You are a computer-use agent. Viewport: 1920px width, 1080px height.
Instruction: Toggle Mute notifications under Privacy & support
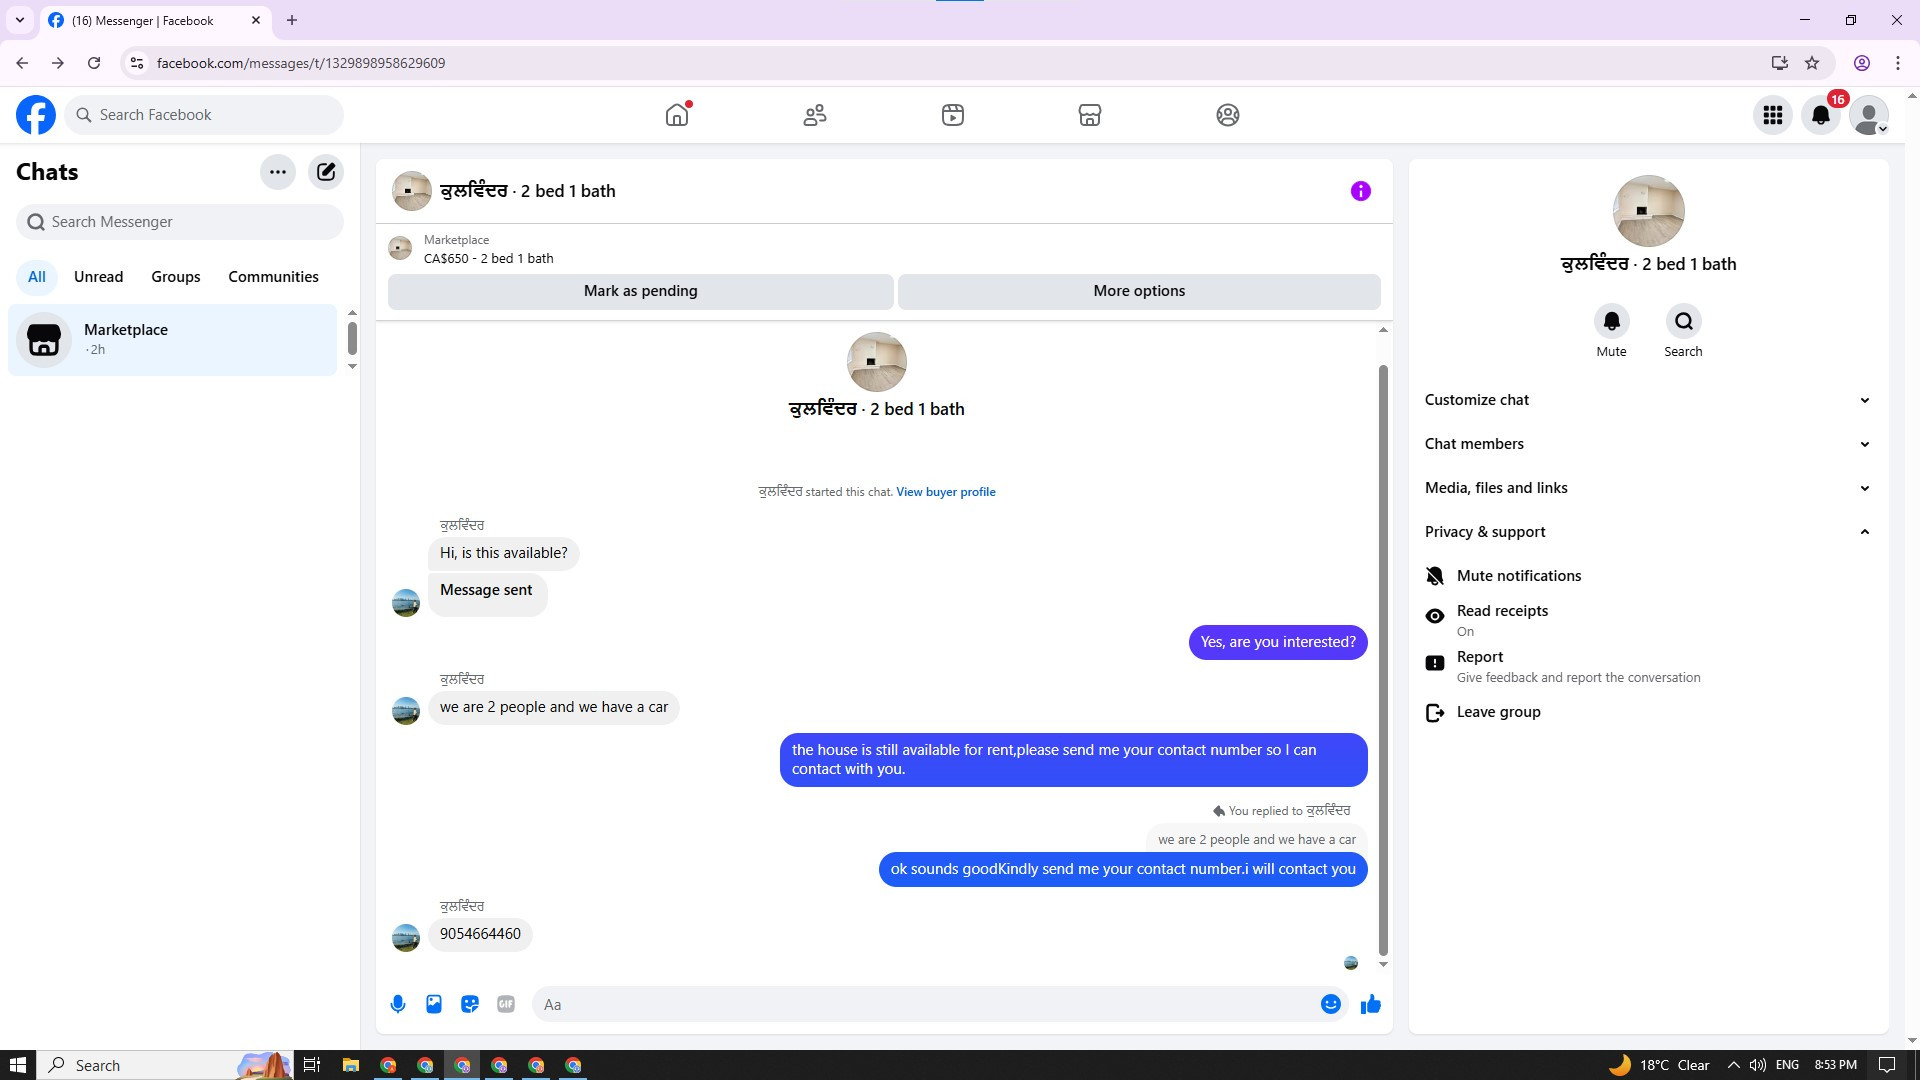coord(1518,576)
